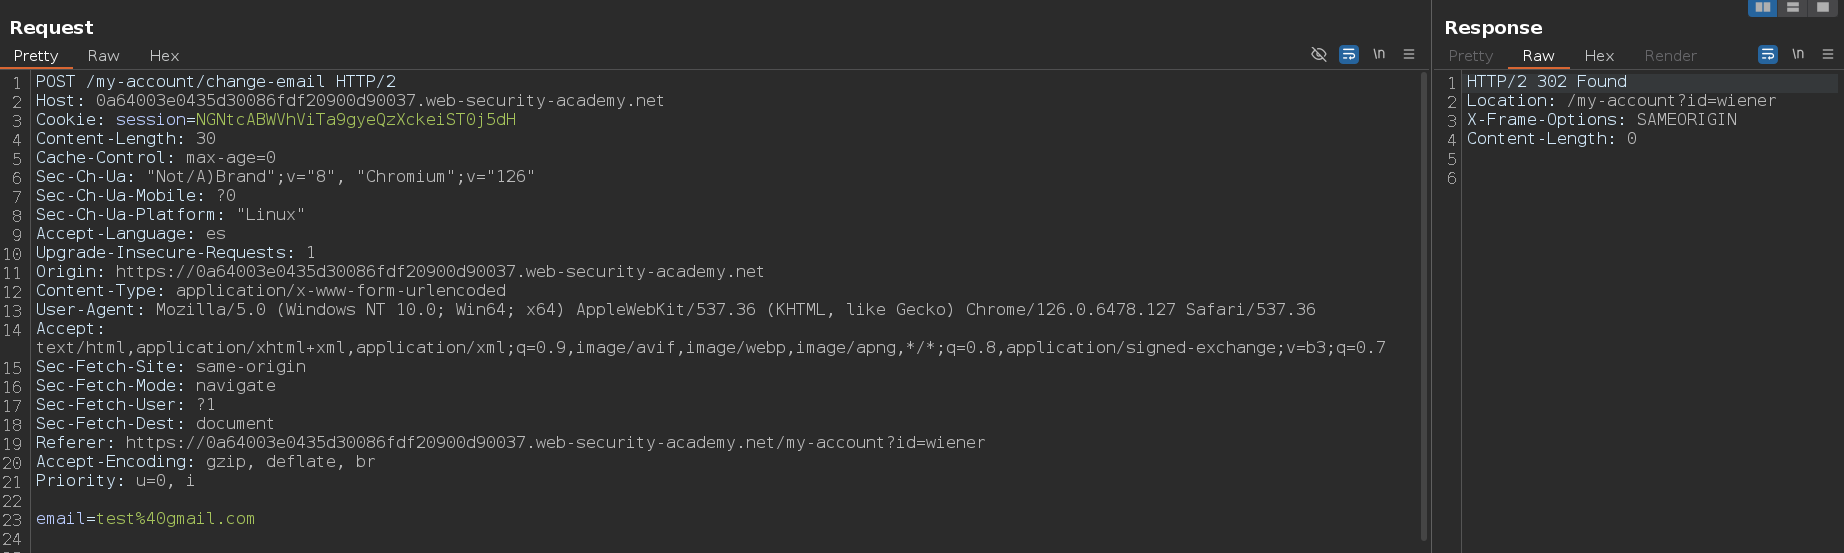1844x553 pixels.
Task: Show non-printable \n characters in Response pane
Action: [1798, 54]
